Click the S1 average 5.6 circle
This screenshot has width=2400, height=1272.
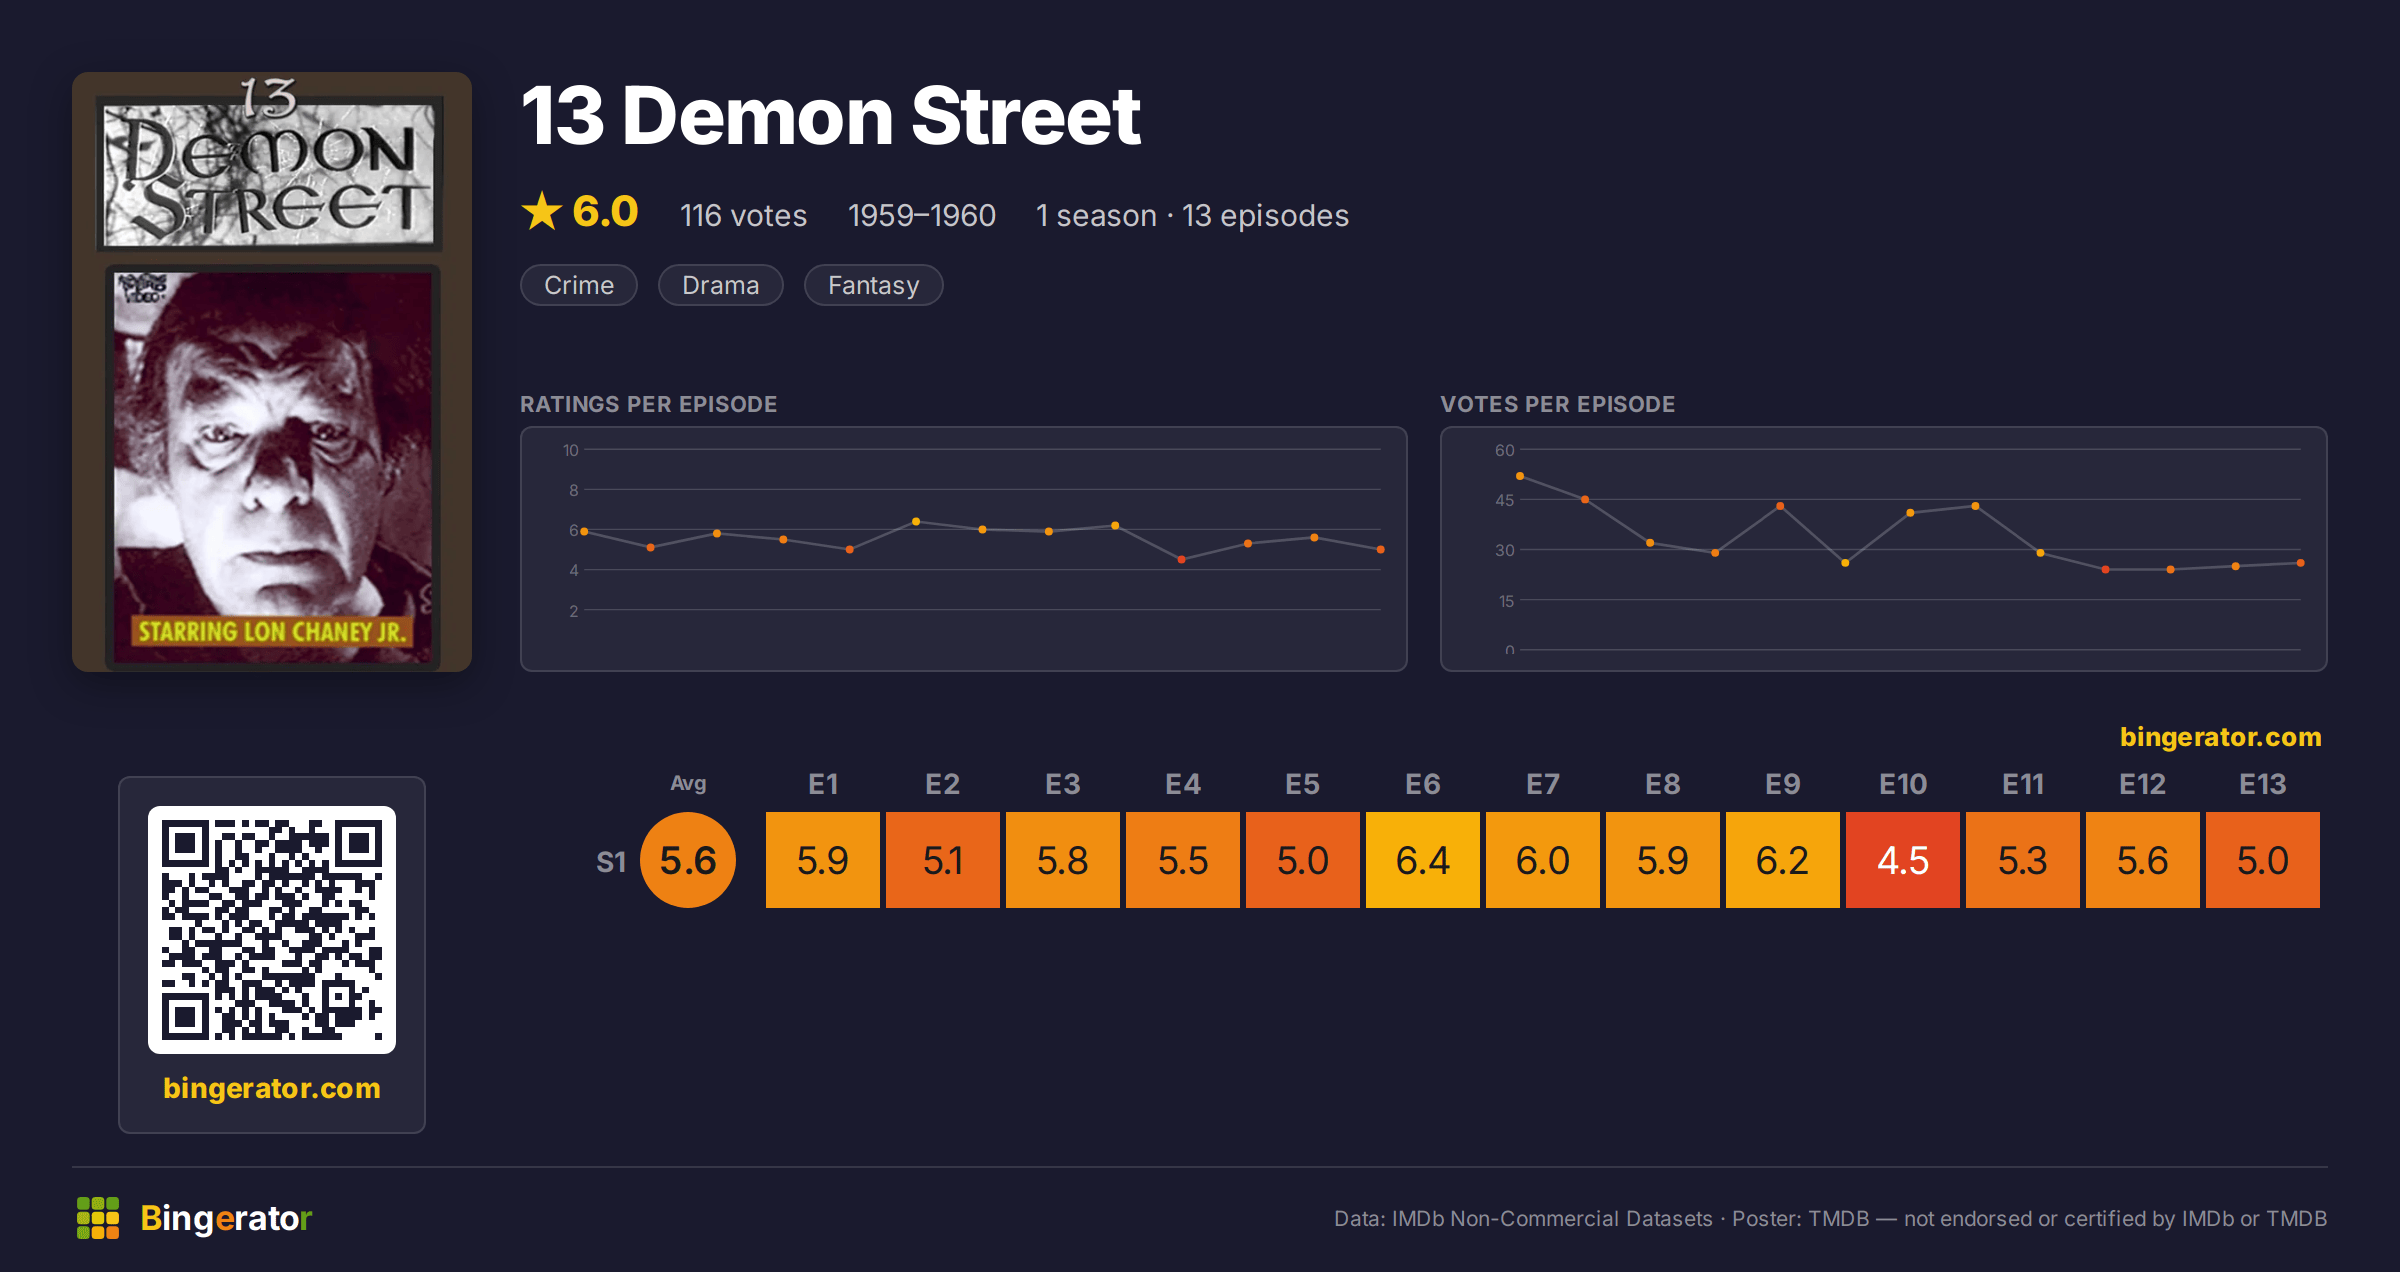tap(688, 860)
